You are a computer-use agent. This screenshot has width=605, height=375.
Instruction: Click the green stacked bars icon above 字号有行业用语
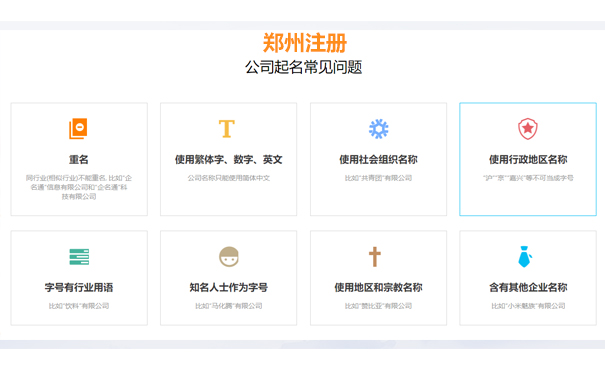point(79,257)
